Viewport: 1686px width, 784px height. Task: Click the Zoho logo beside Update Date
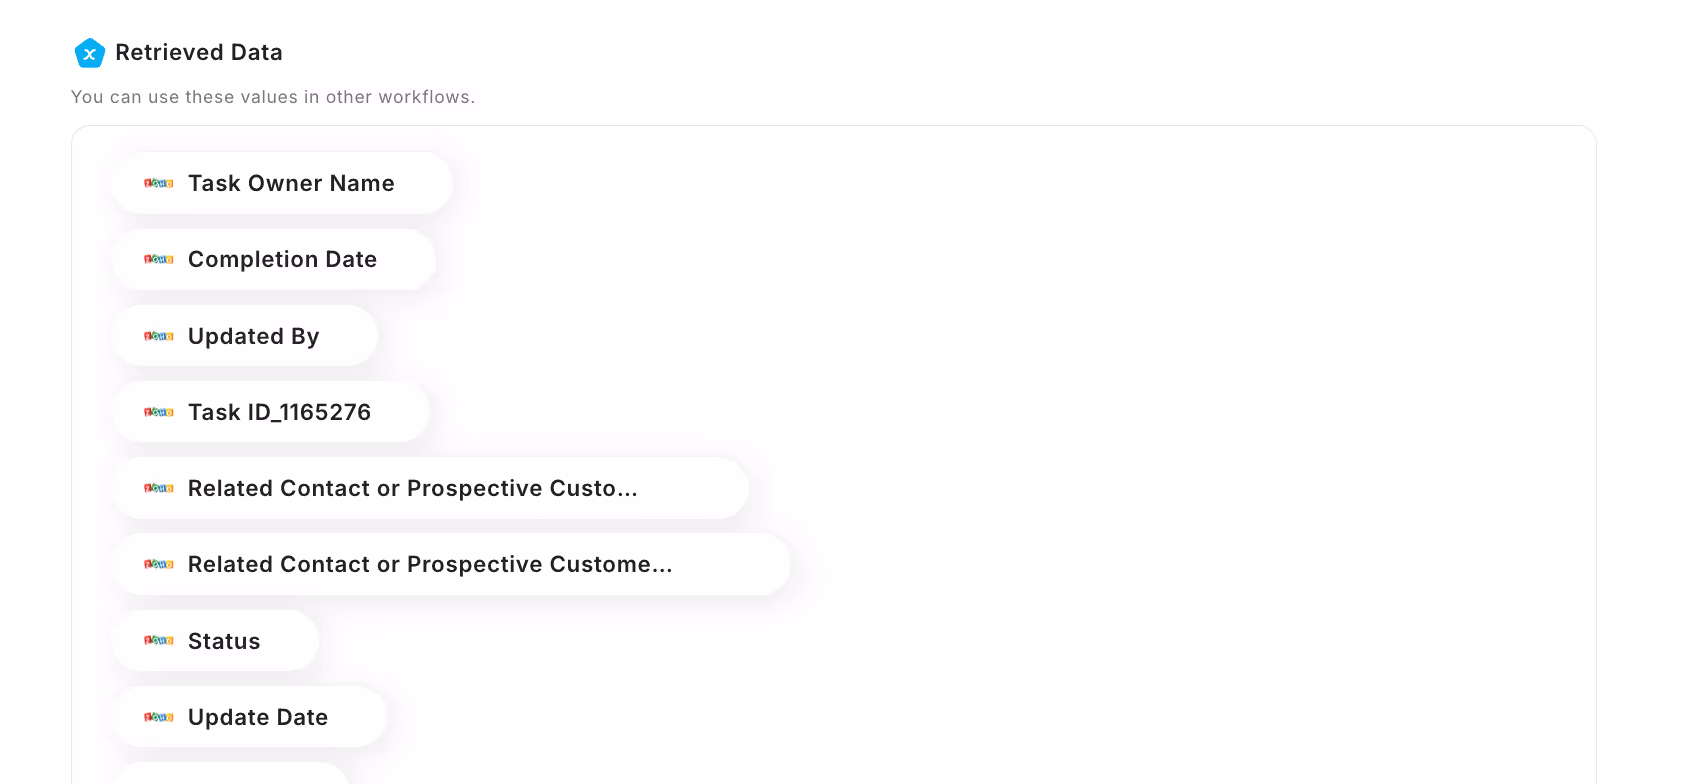tap(159, 717)
